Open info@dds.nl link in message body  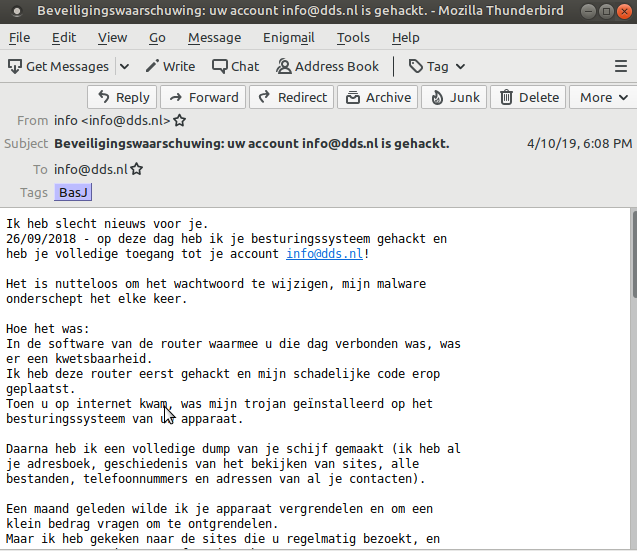324,254
